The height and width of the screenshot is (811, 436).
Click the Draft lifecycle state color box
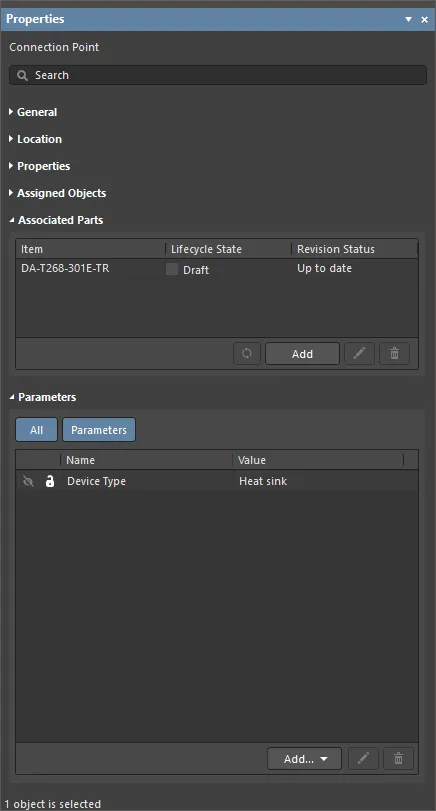point(172,269)
